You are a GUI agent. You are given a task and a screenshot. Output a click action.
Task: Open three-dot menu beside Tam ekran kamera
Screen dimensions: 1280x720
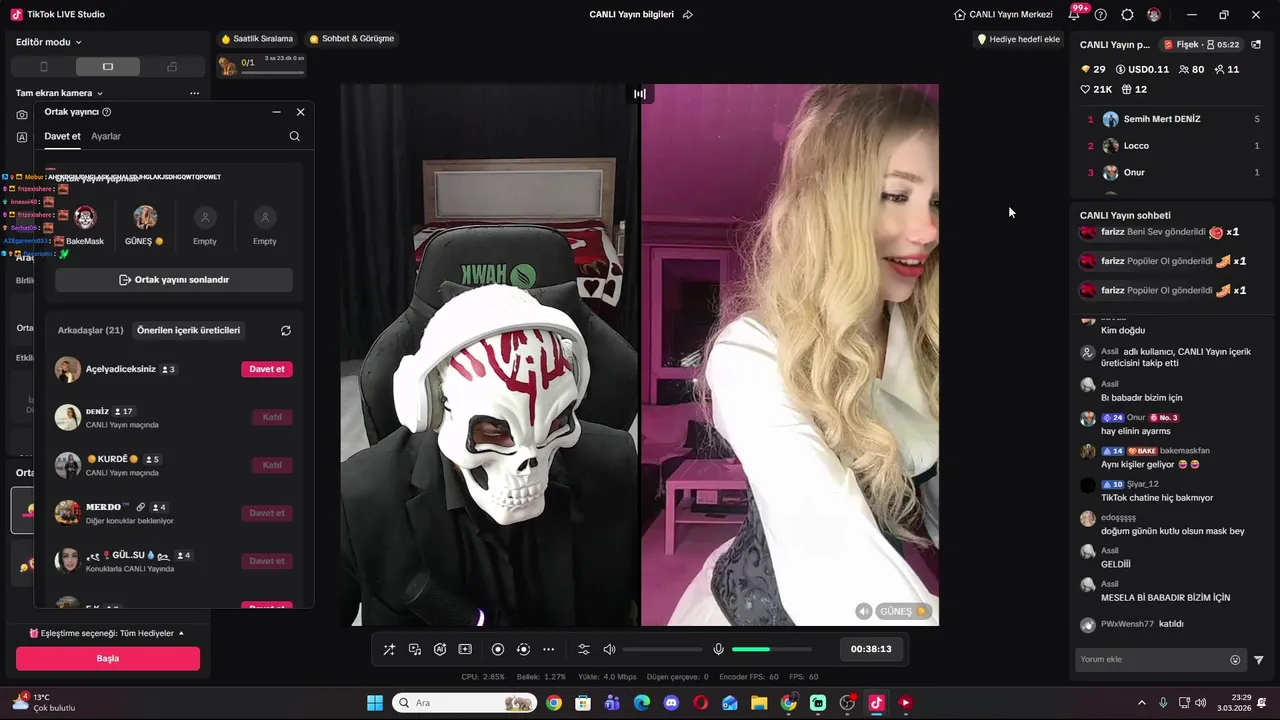coord(194,93)
